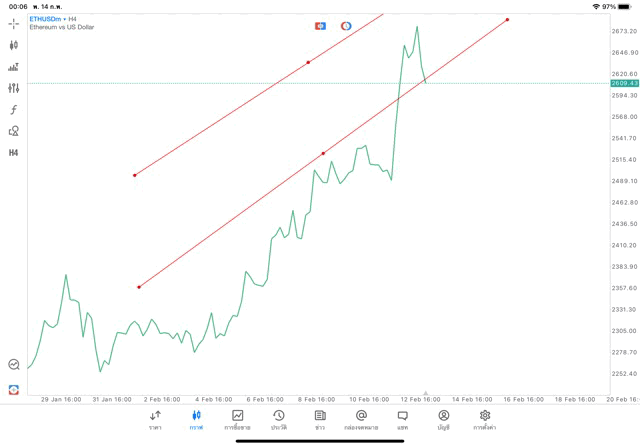
Task: Open the candlestick chart type icon
Action: point(14,45)
